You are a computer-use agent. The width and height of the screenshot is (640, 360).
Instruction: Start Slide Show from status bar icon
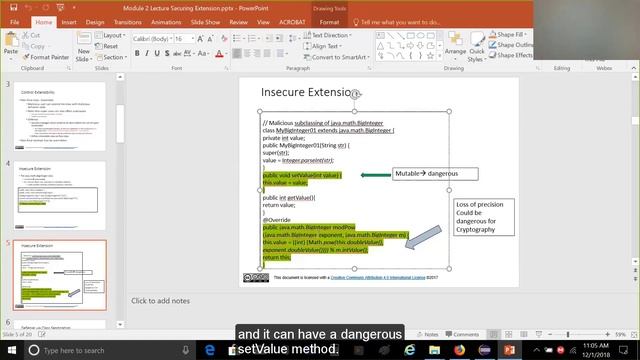click(539, 334)
